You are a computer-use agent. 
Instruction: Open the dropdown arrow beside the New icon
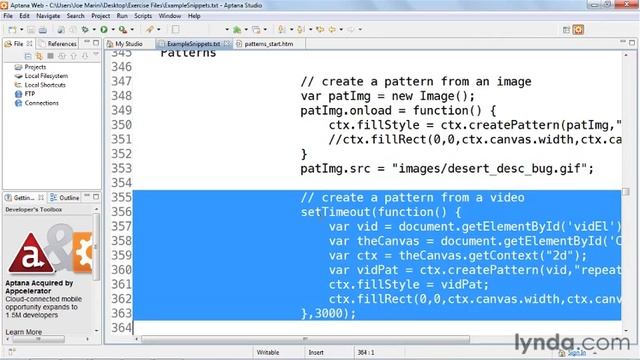click(21, 29)
